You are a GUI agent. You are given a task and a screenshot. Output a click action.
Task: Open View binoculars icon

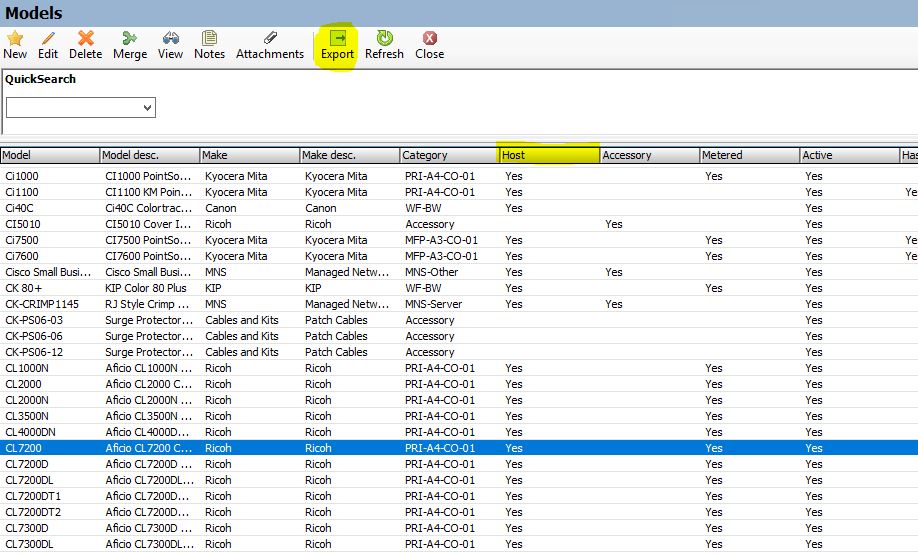click(x=170, y=39)
